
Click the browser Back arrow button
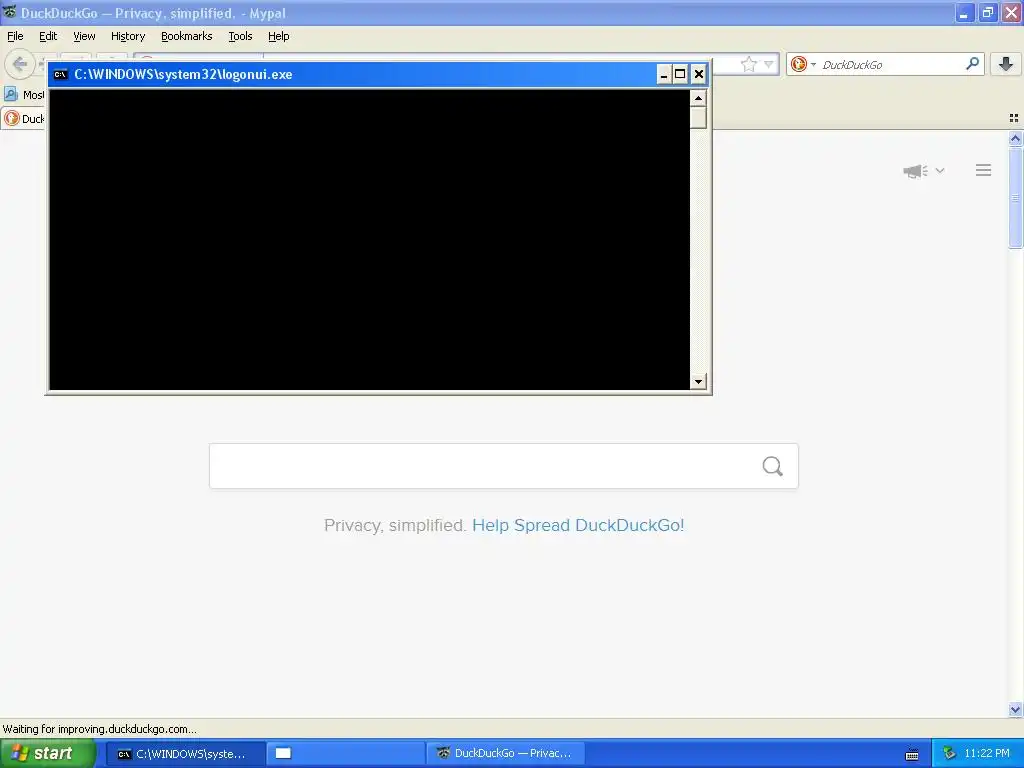20,64
